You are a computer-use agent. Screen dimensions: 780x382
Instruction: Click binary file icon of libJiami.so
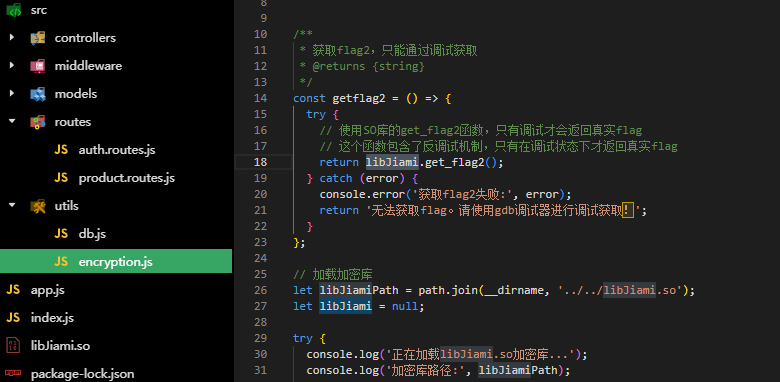[13, 345]
